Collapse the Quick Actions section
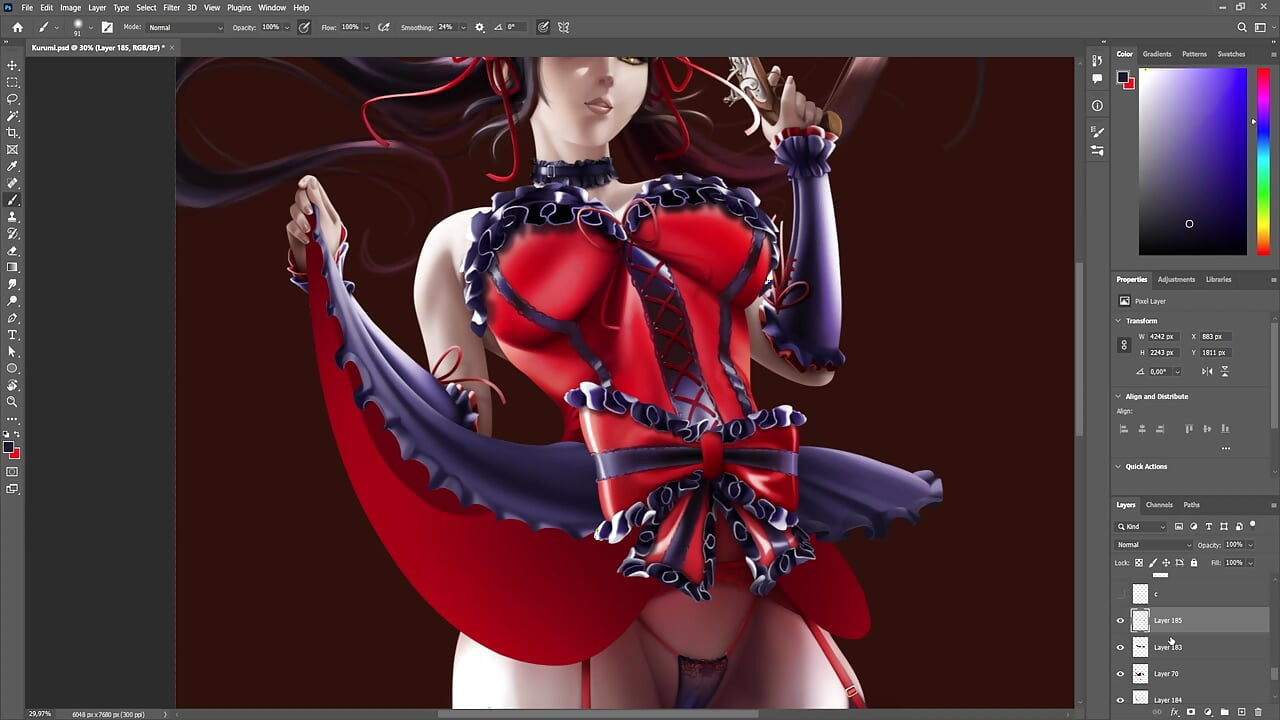The width and height of the screenshot is (1280, 720). 1119,467
